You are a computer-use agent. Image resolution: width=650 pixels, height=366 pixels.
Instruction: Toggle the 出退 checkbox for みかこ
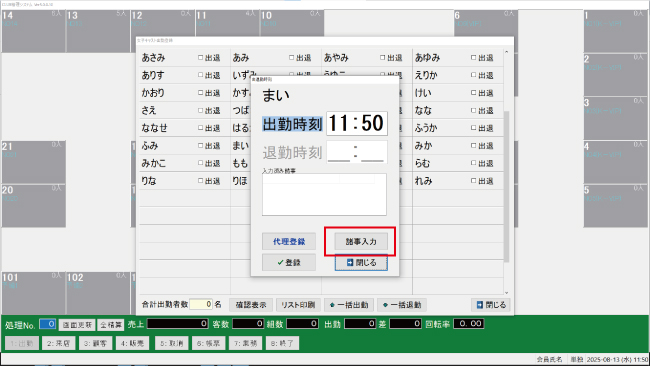click(x=201, y=163)
